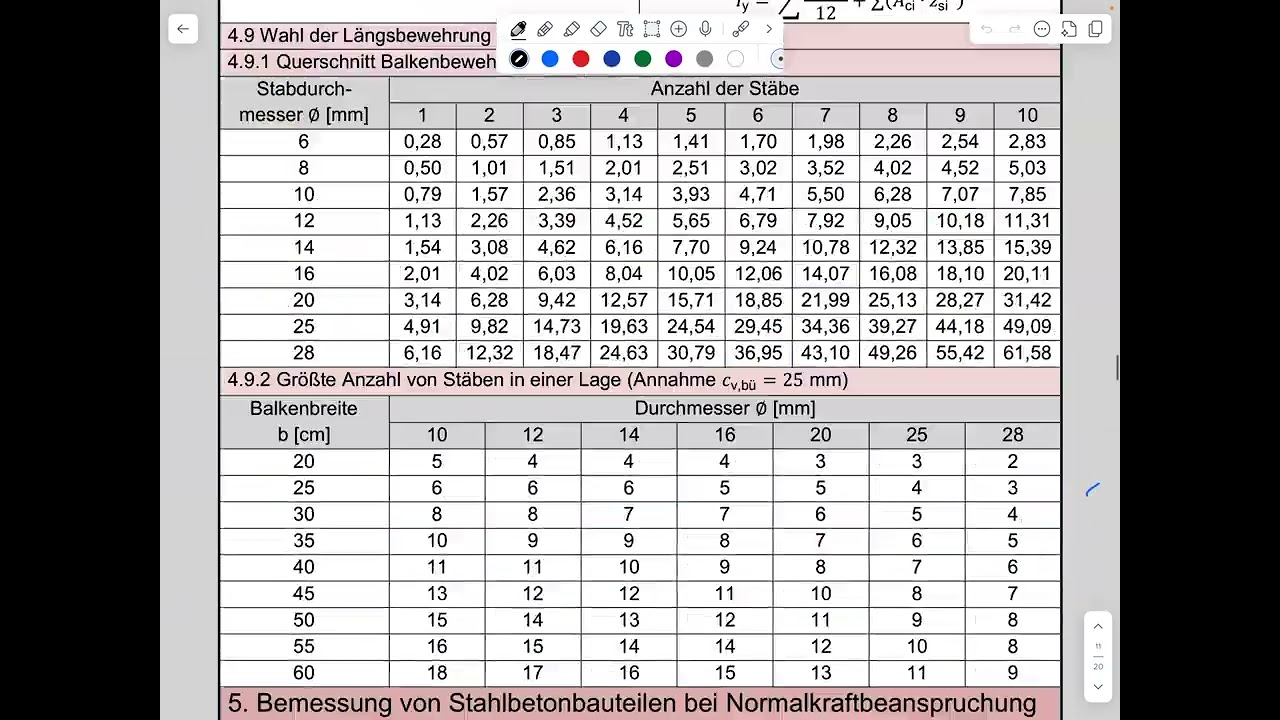Open the pages overview icon
Image resolution: width=1280 pixels, height=720 pixels.
click(1096, 29)
